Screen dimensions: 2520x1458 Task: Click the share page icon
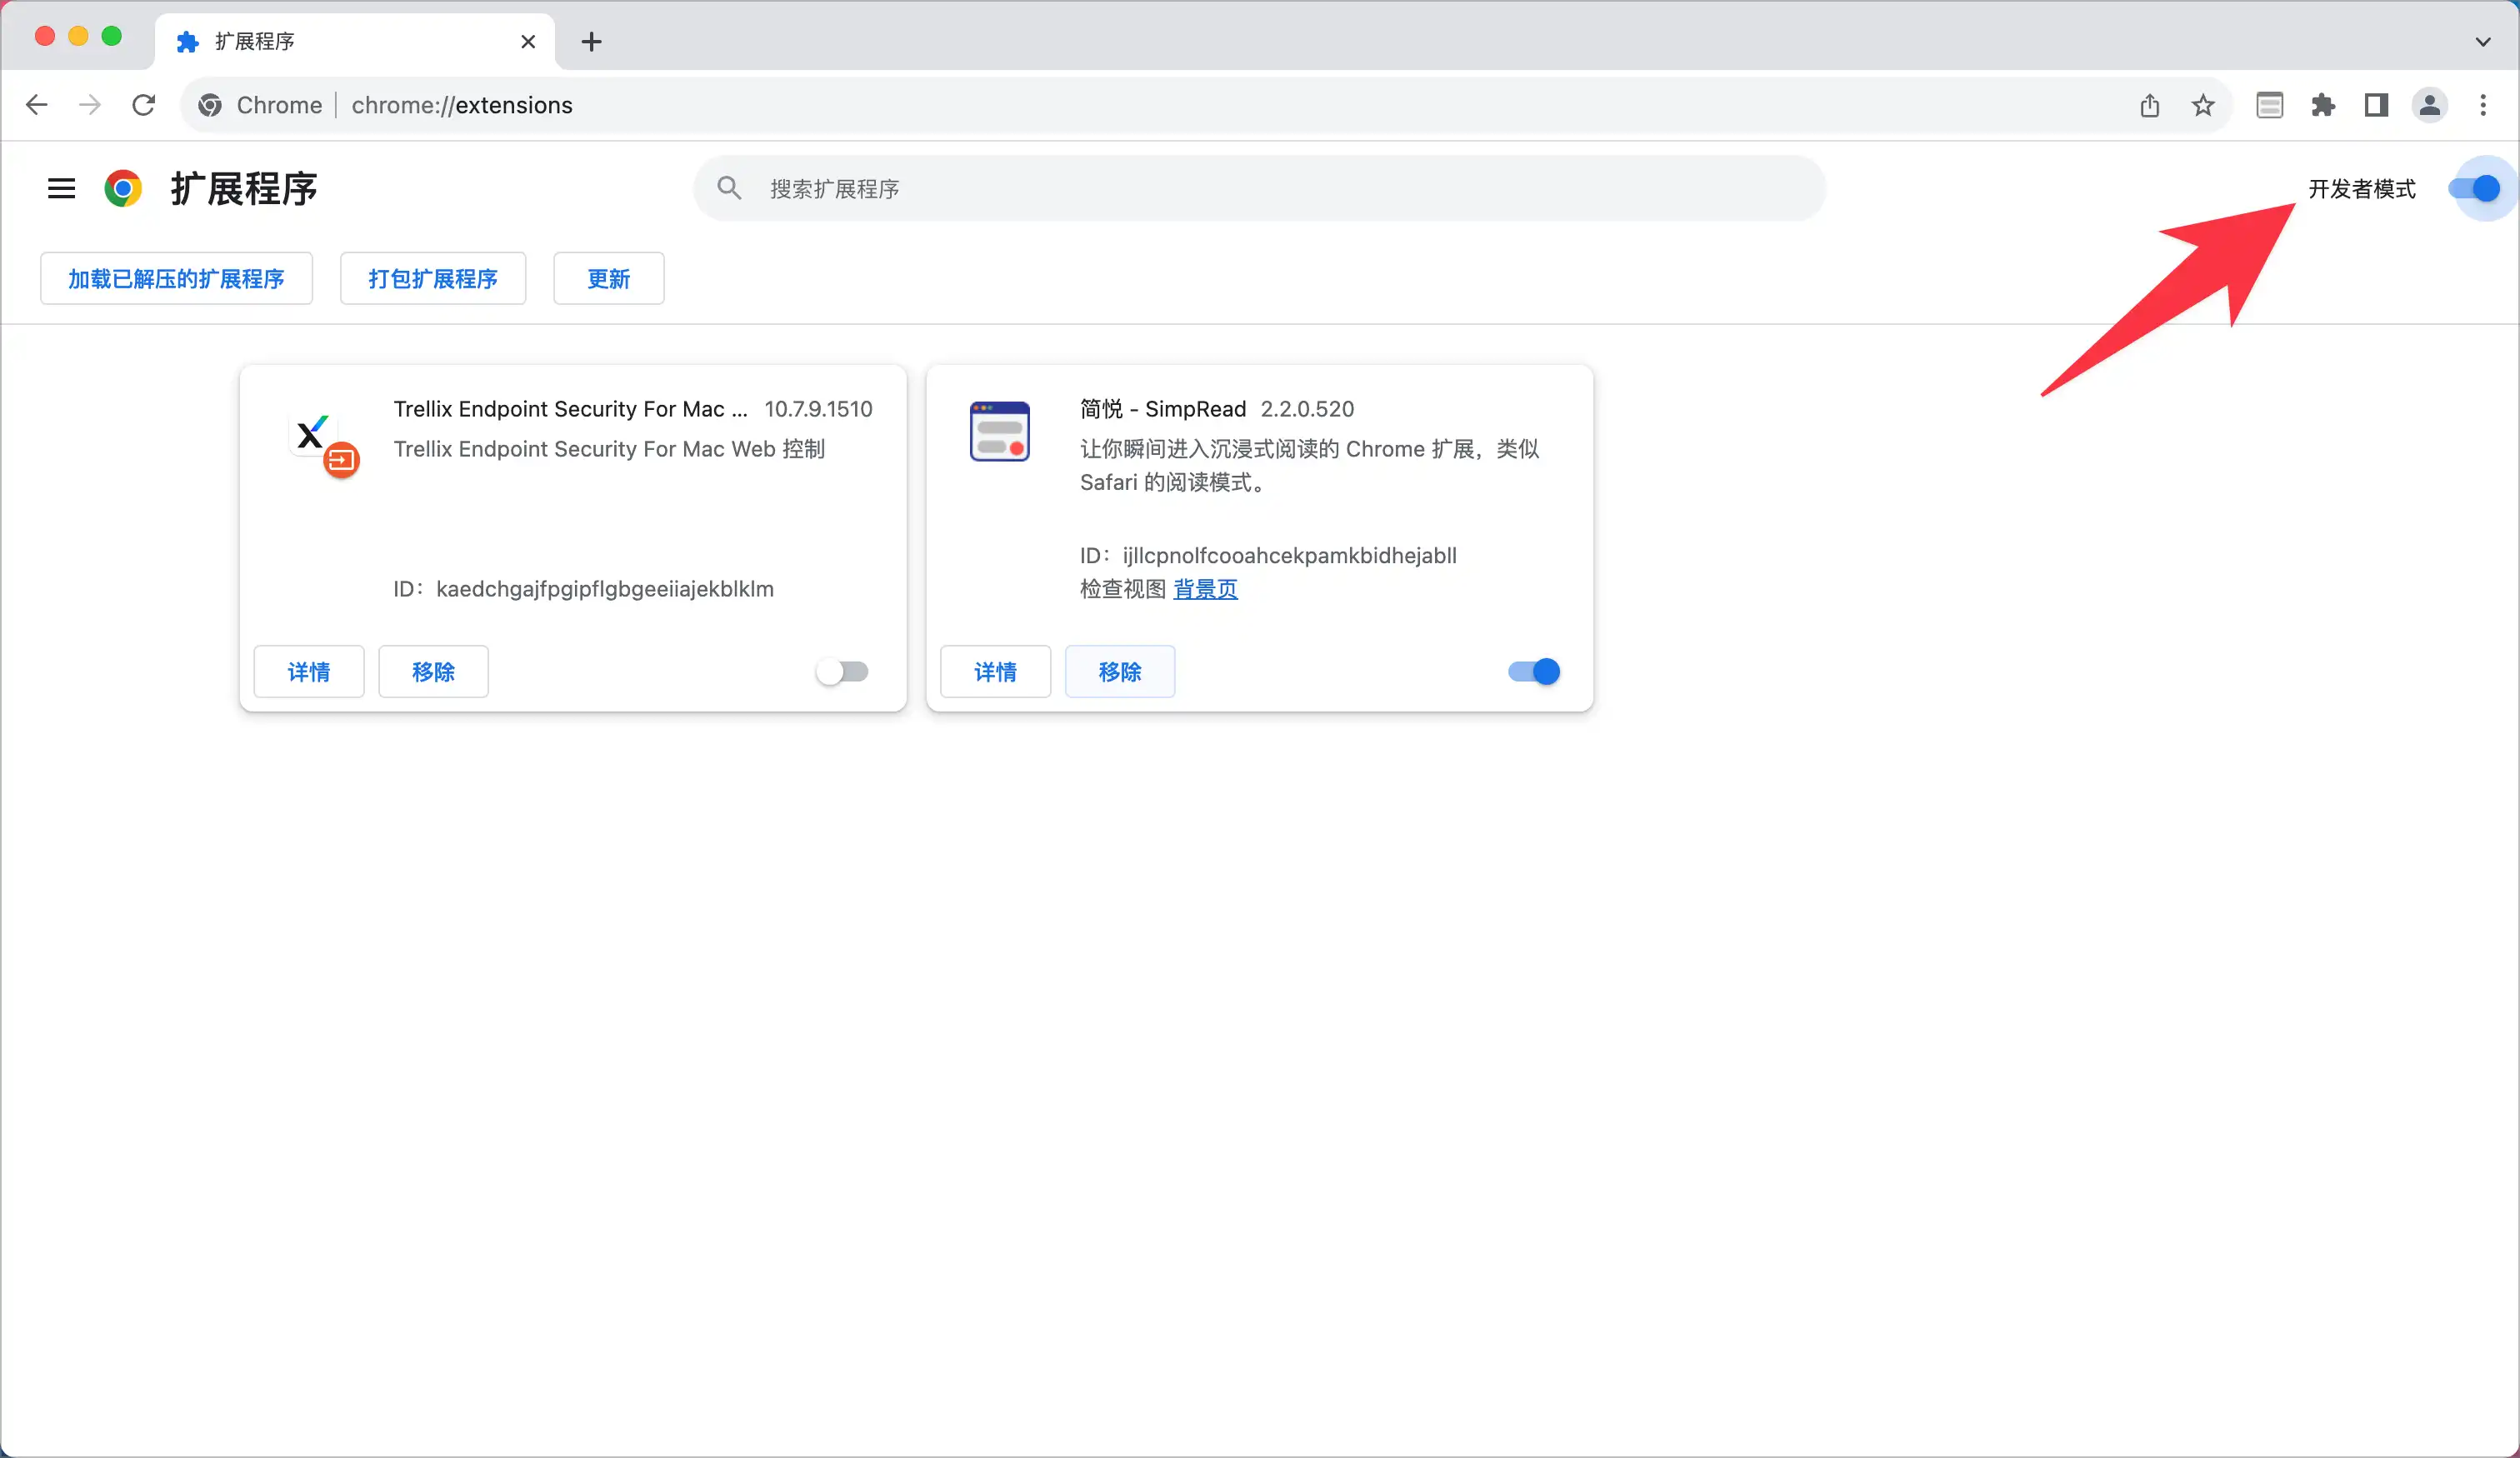click(2149, 105)
